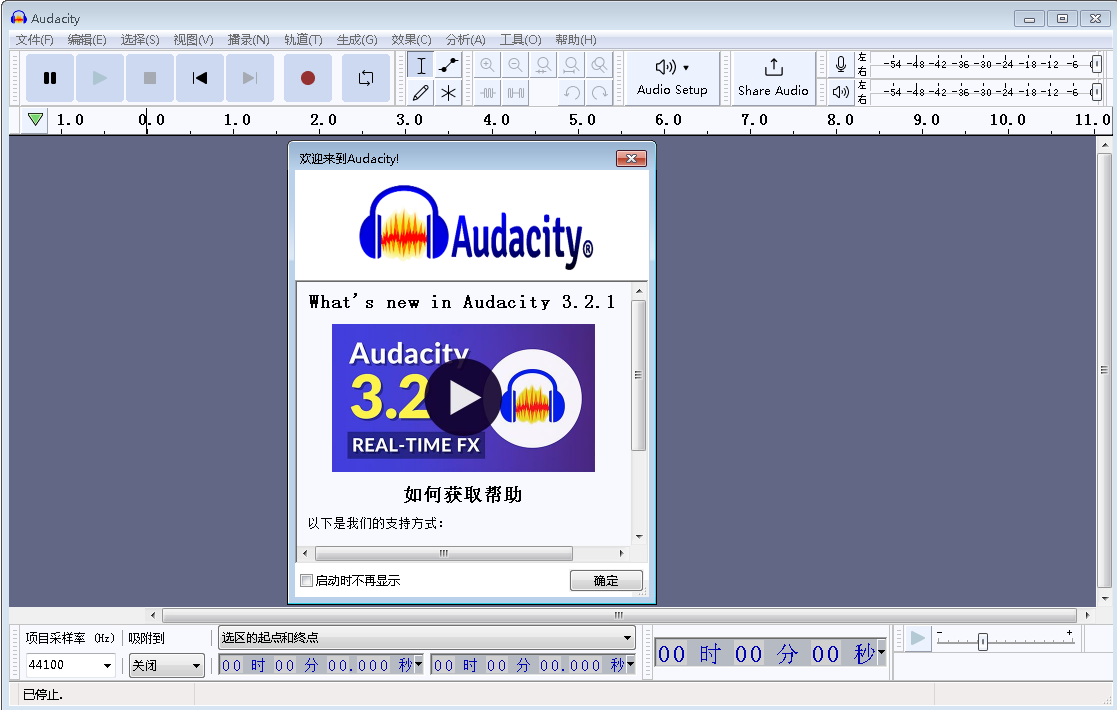The height and width of the screenshot is (710, 1117).
Task: Click the 已停止. status bar text
Action: tap(43, 694)
